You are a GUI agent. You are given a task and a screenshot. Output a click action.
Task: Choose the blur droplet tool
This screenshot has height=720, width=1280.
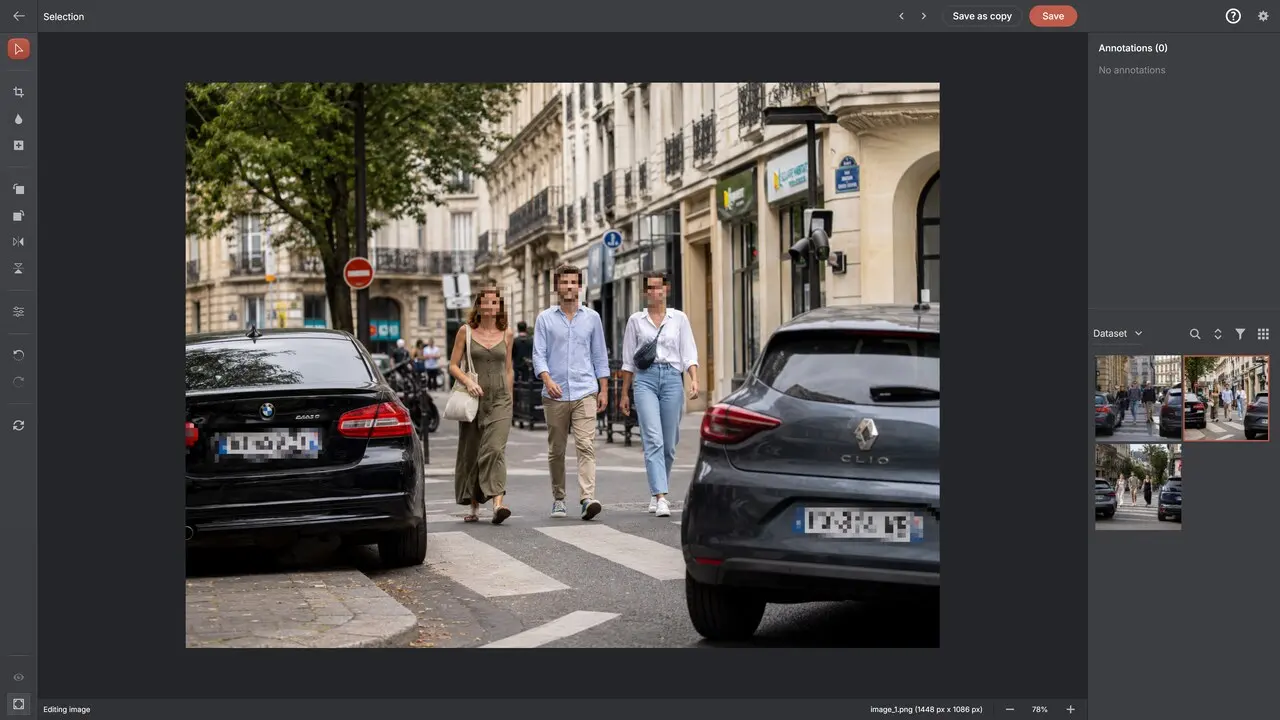[x=18, y=119]
